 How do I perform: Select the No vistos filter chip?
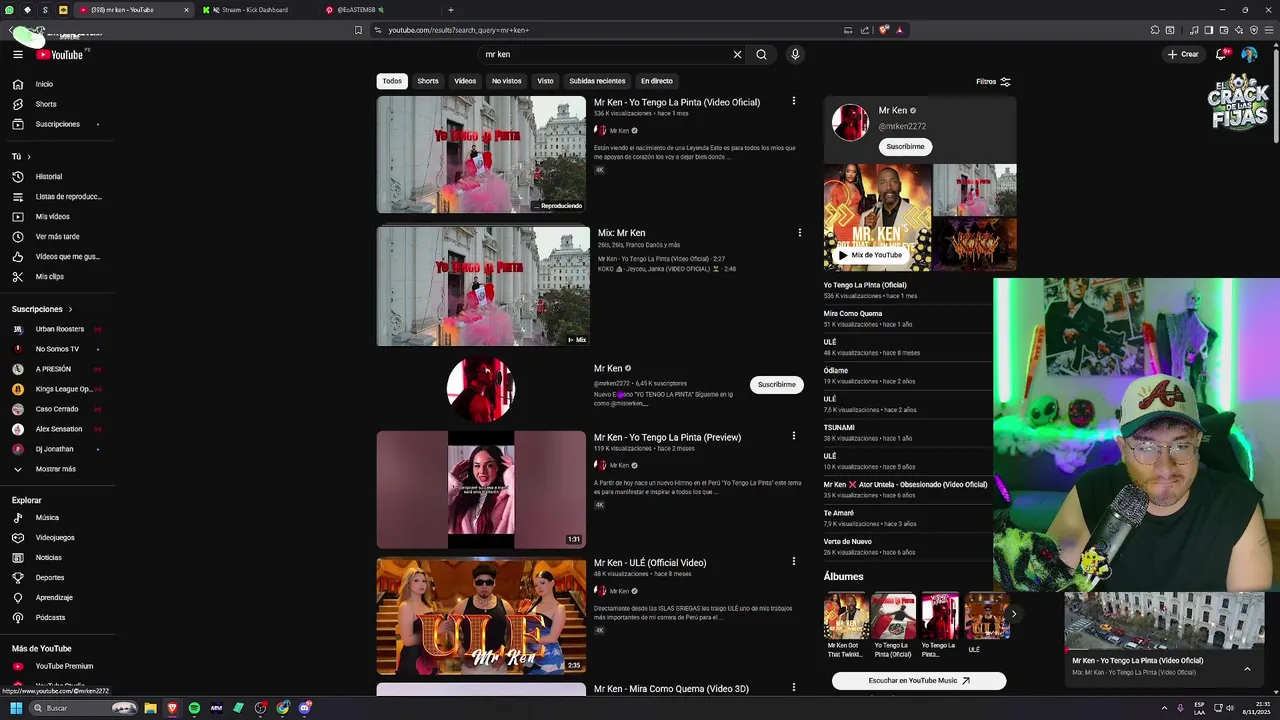pyautogui.click(x=506, y=81)
